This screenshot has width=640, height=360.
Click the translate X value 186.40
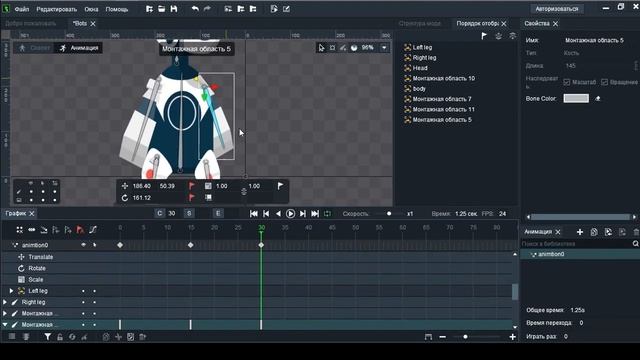142,186
